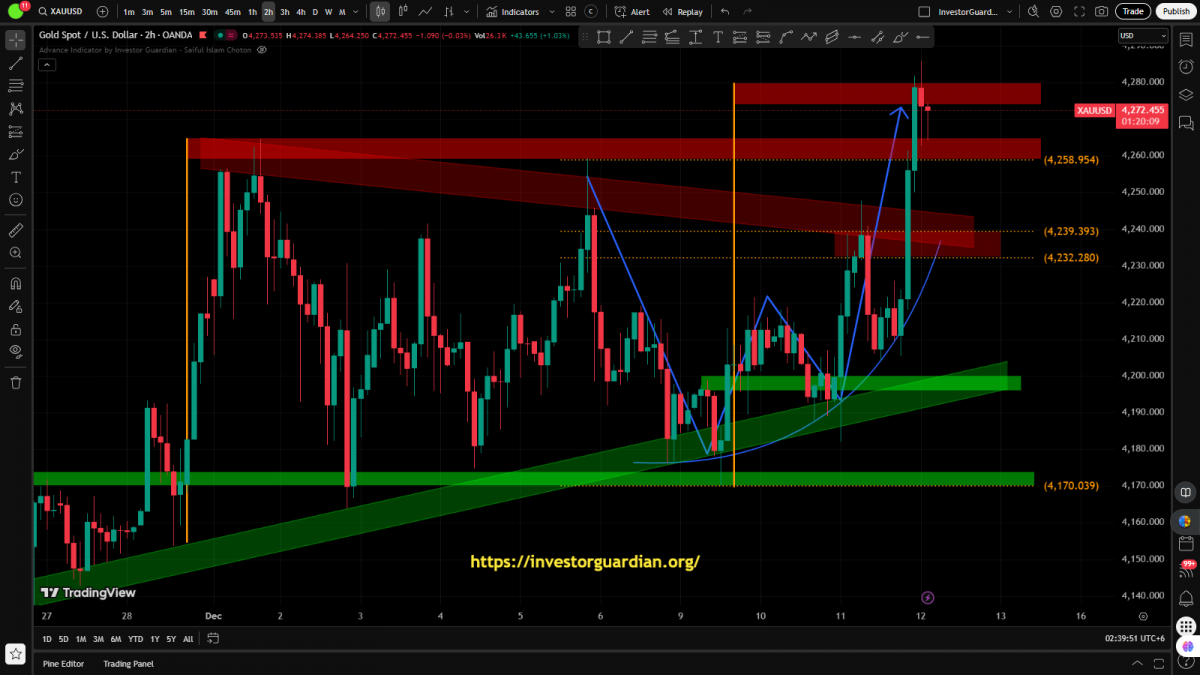
Task: Start Bar Replay mode
Action: click(682, 12)
